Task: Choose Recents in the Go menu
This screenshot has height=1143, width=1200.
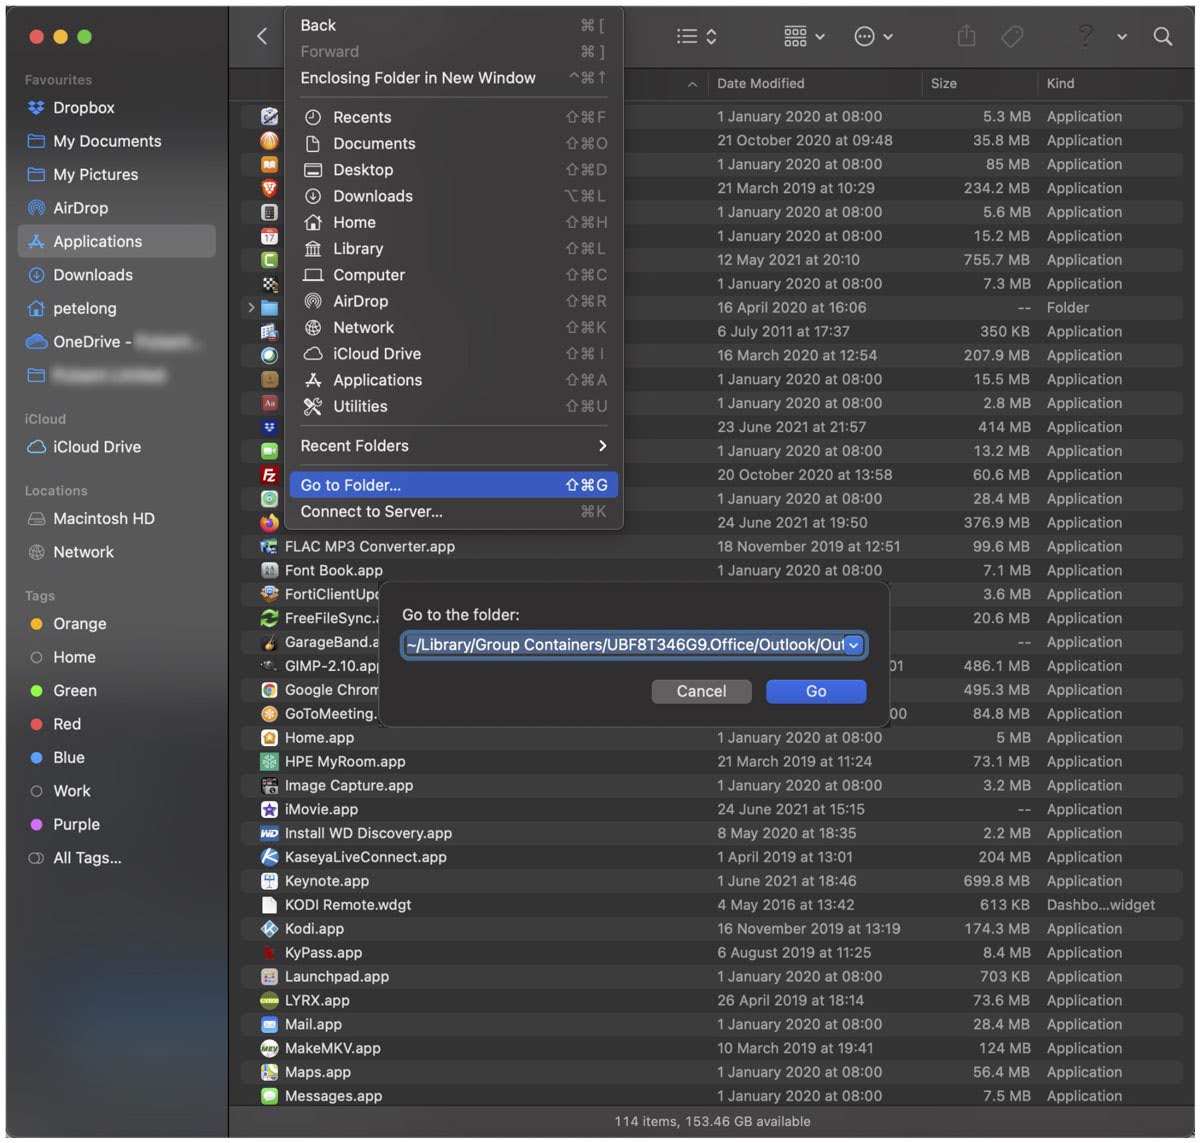Action: click(453, 117)
